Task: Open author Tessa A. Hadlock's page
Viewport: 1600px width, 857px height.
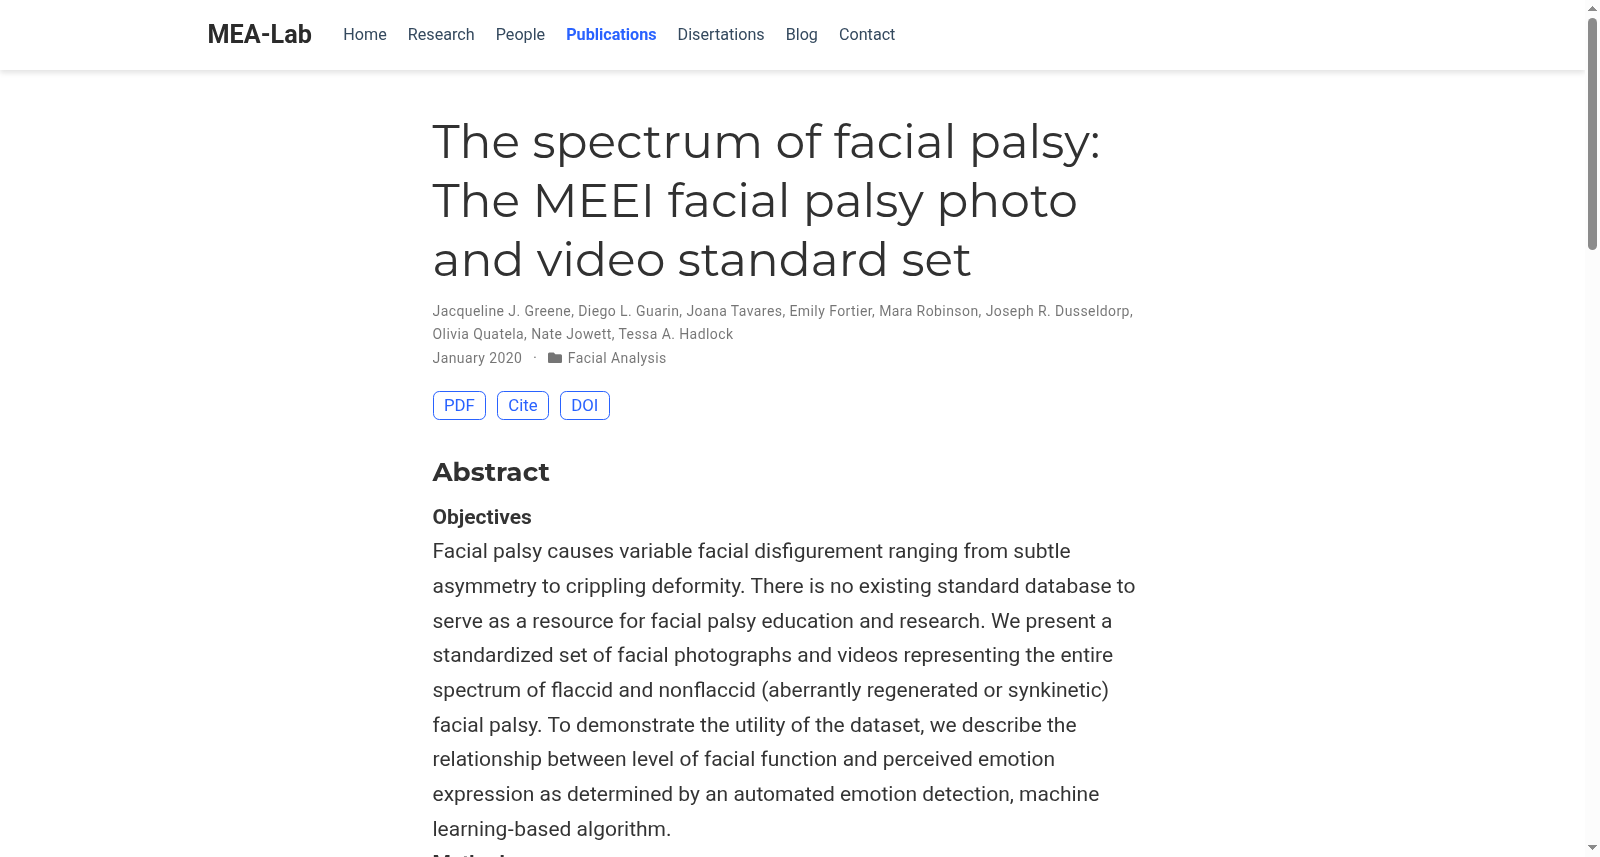Action: click(676, 334)
